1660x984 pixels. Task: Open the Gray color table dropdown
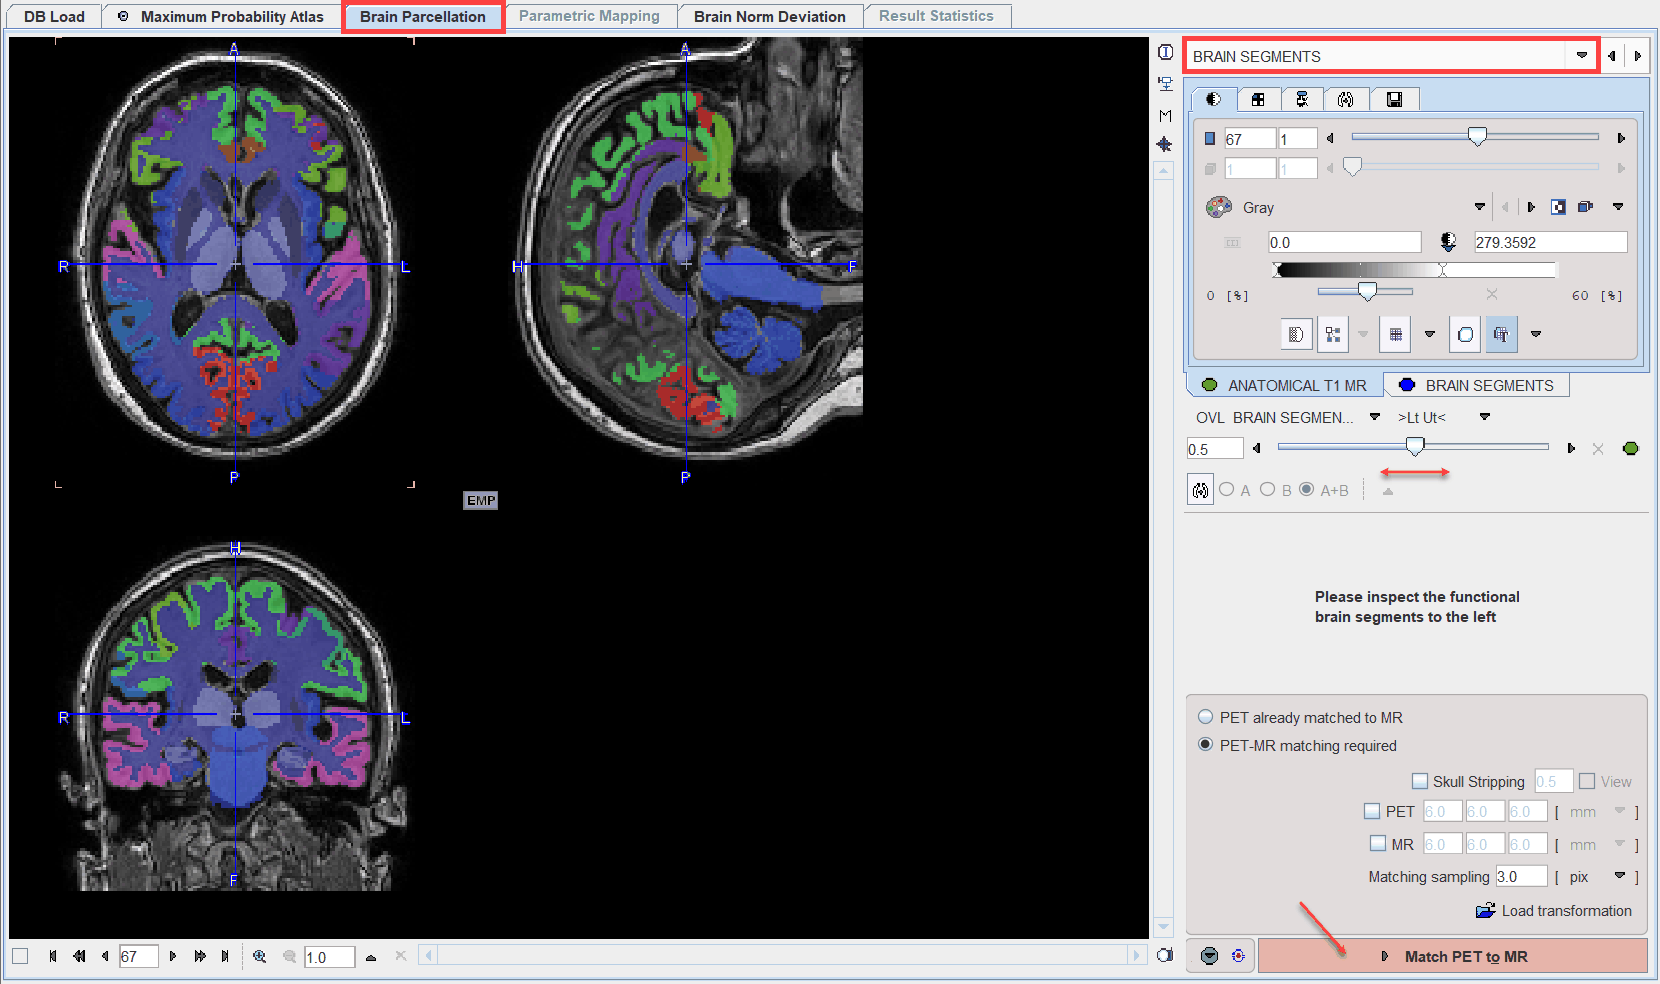pos(1480,207)
